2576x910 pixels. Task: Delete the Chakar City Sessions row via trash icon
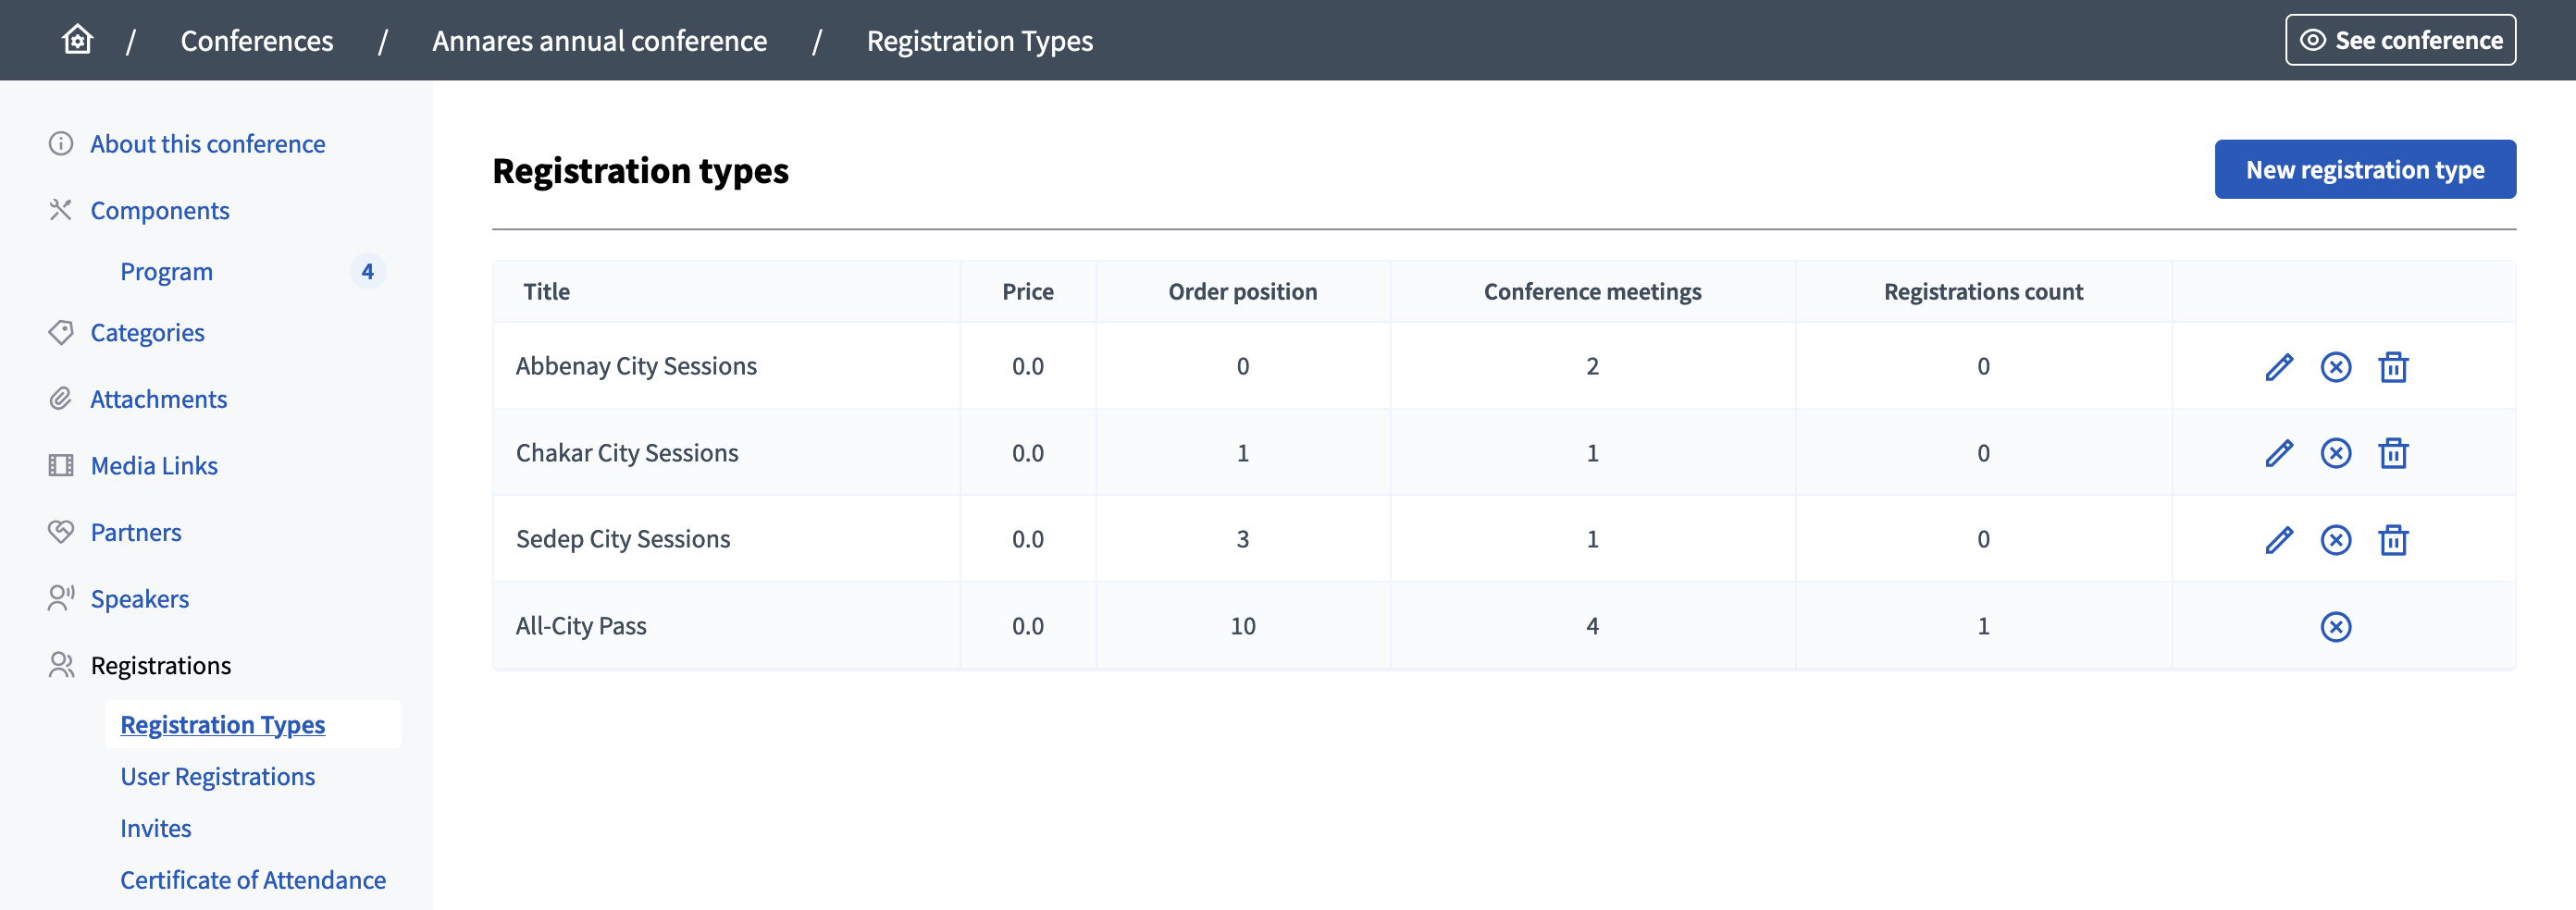pyautogui.click(x=2394, y=452)
